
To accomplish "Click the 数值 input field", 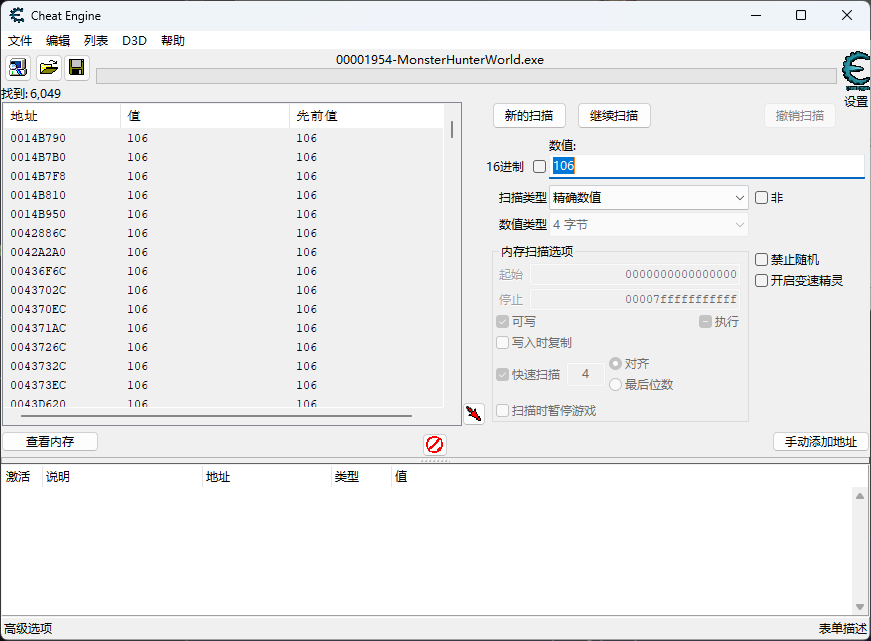I will 706,166.
